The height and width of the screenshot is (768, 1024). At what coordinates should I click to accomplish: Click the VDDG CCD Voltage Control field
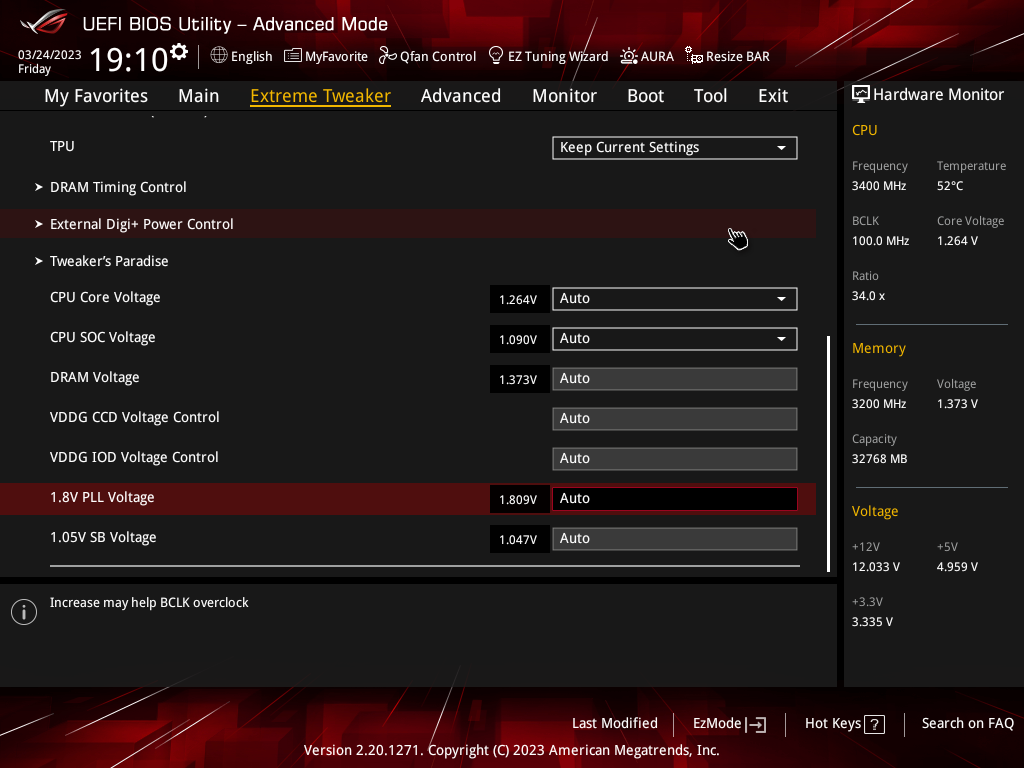point(675,419)
